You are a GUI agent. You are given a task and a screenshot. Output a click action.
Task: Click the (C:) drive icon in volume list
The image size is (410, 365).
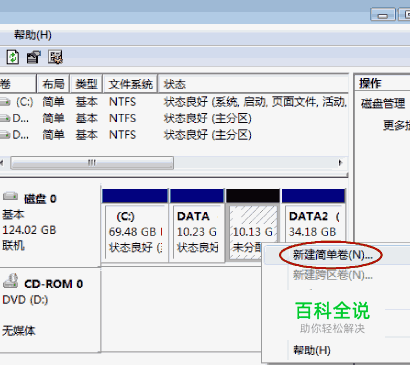coord(5,102)
